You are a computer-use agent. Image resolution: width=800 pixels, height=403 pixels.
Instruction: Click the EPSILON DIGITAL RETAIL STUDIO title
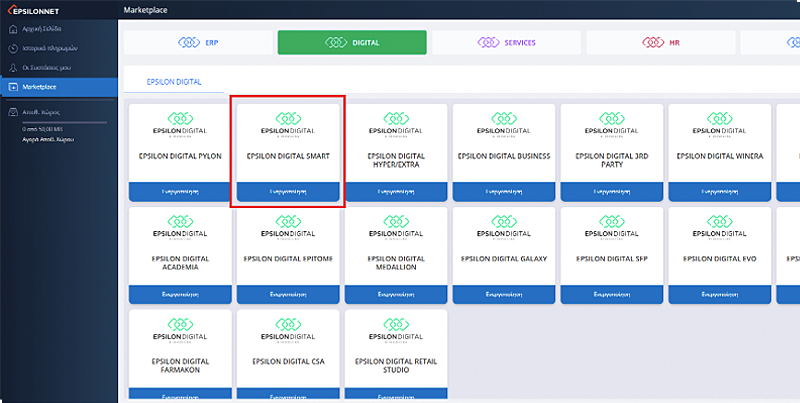396,366
